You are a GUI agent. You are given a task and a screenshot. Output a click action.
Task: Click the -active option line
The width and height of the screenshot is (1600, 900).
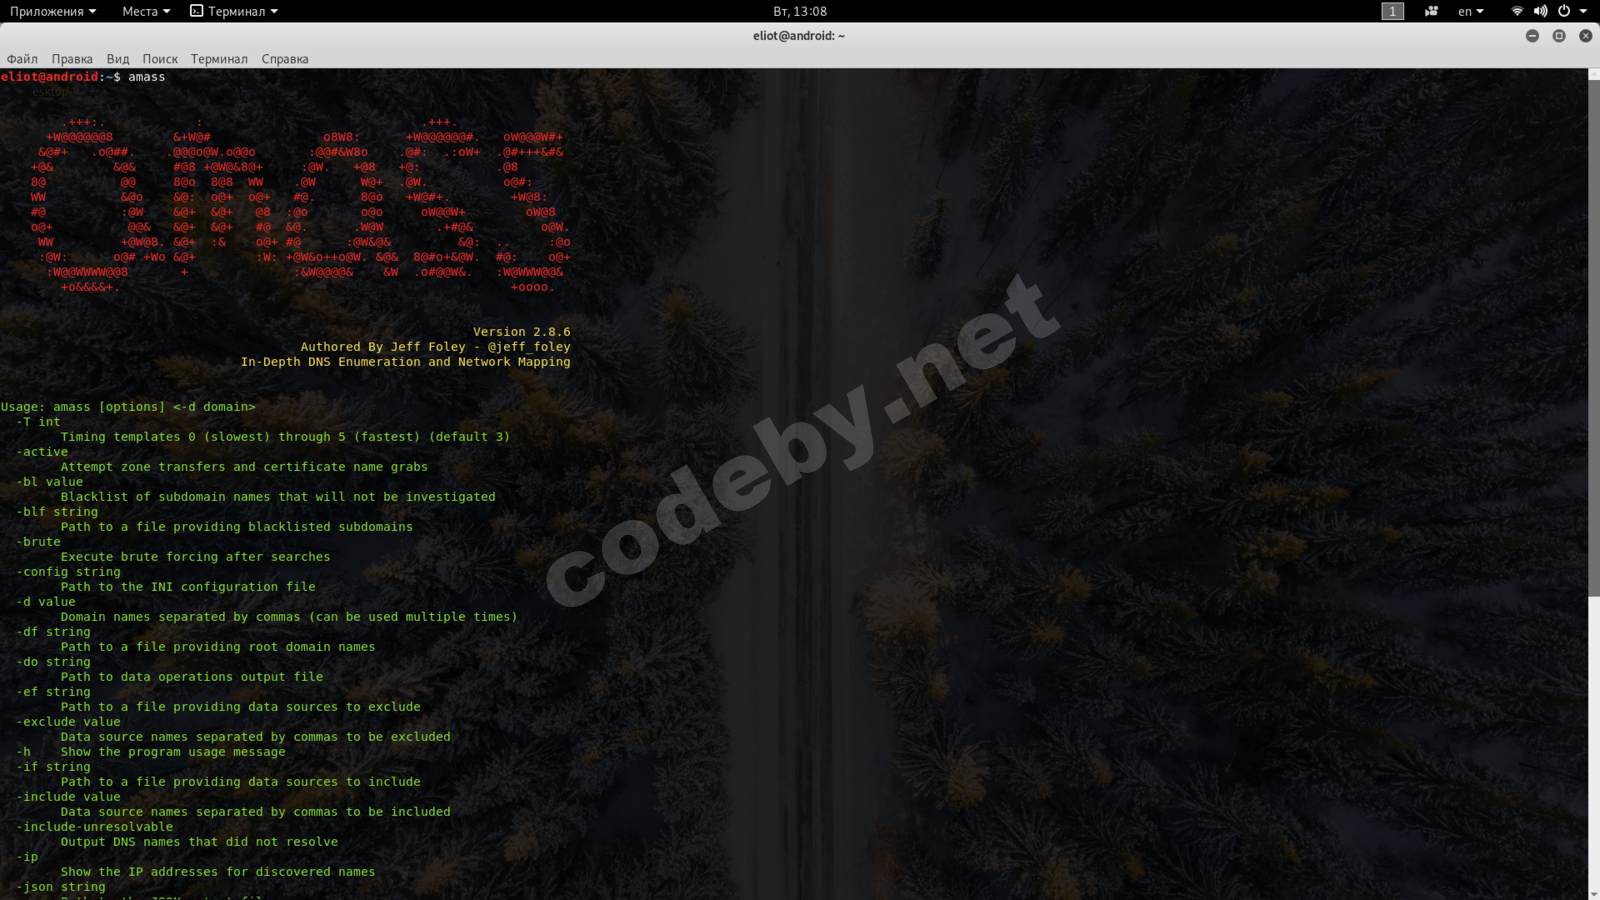point(42,452)
